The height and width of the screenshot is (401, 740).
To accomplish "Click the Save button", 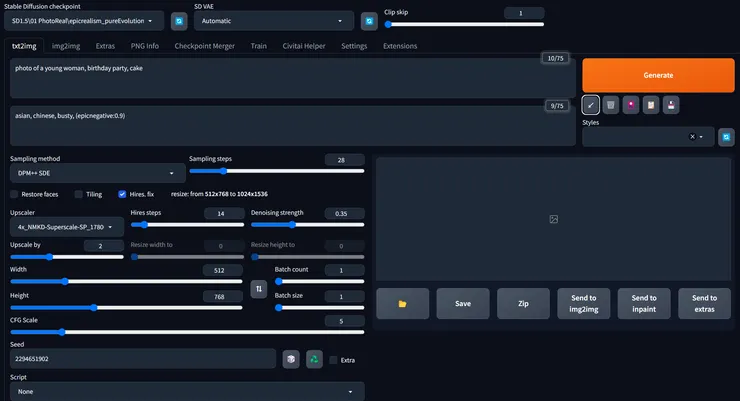I will 463,304.
